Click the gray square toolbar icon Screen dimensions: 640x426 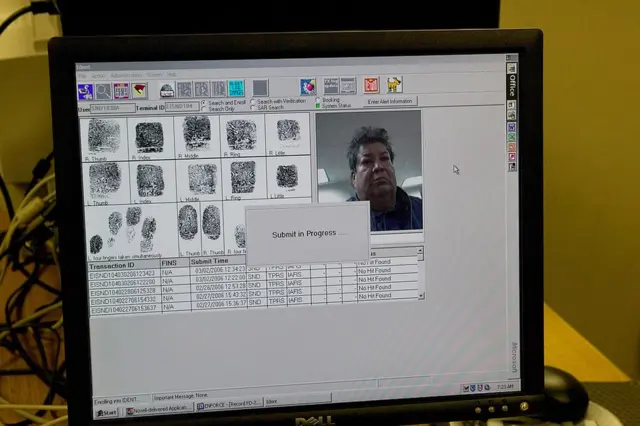coord(260,88)
